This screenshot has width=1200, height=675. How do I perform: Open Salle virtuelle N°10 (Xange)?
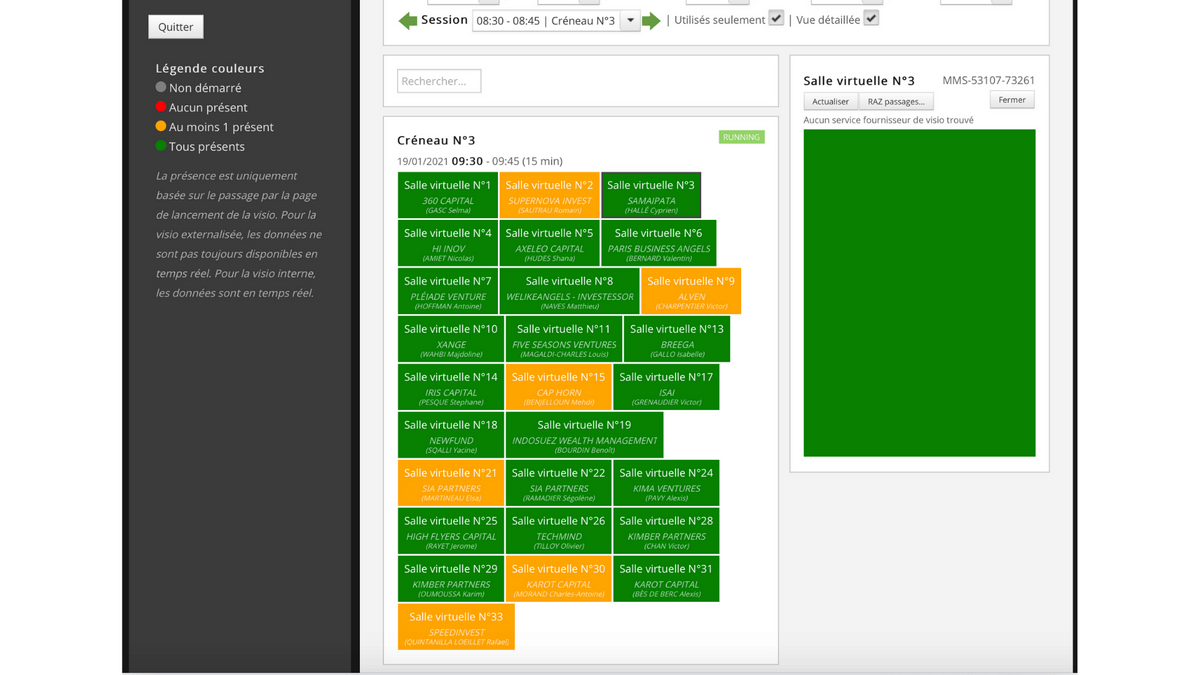point(451,339)
